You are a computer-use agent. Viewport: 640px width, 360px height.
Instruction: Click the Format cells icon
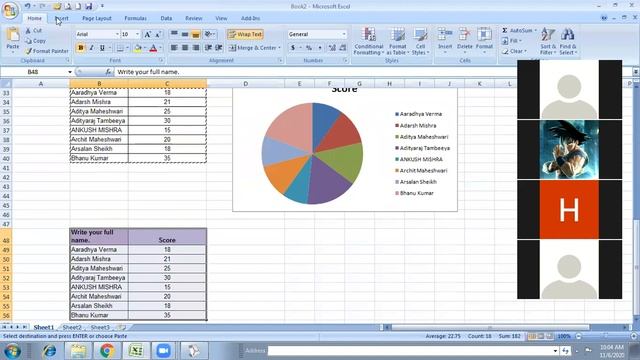484,34
